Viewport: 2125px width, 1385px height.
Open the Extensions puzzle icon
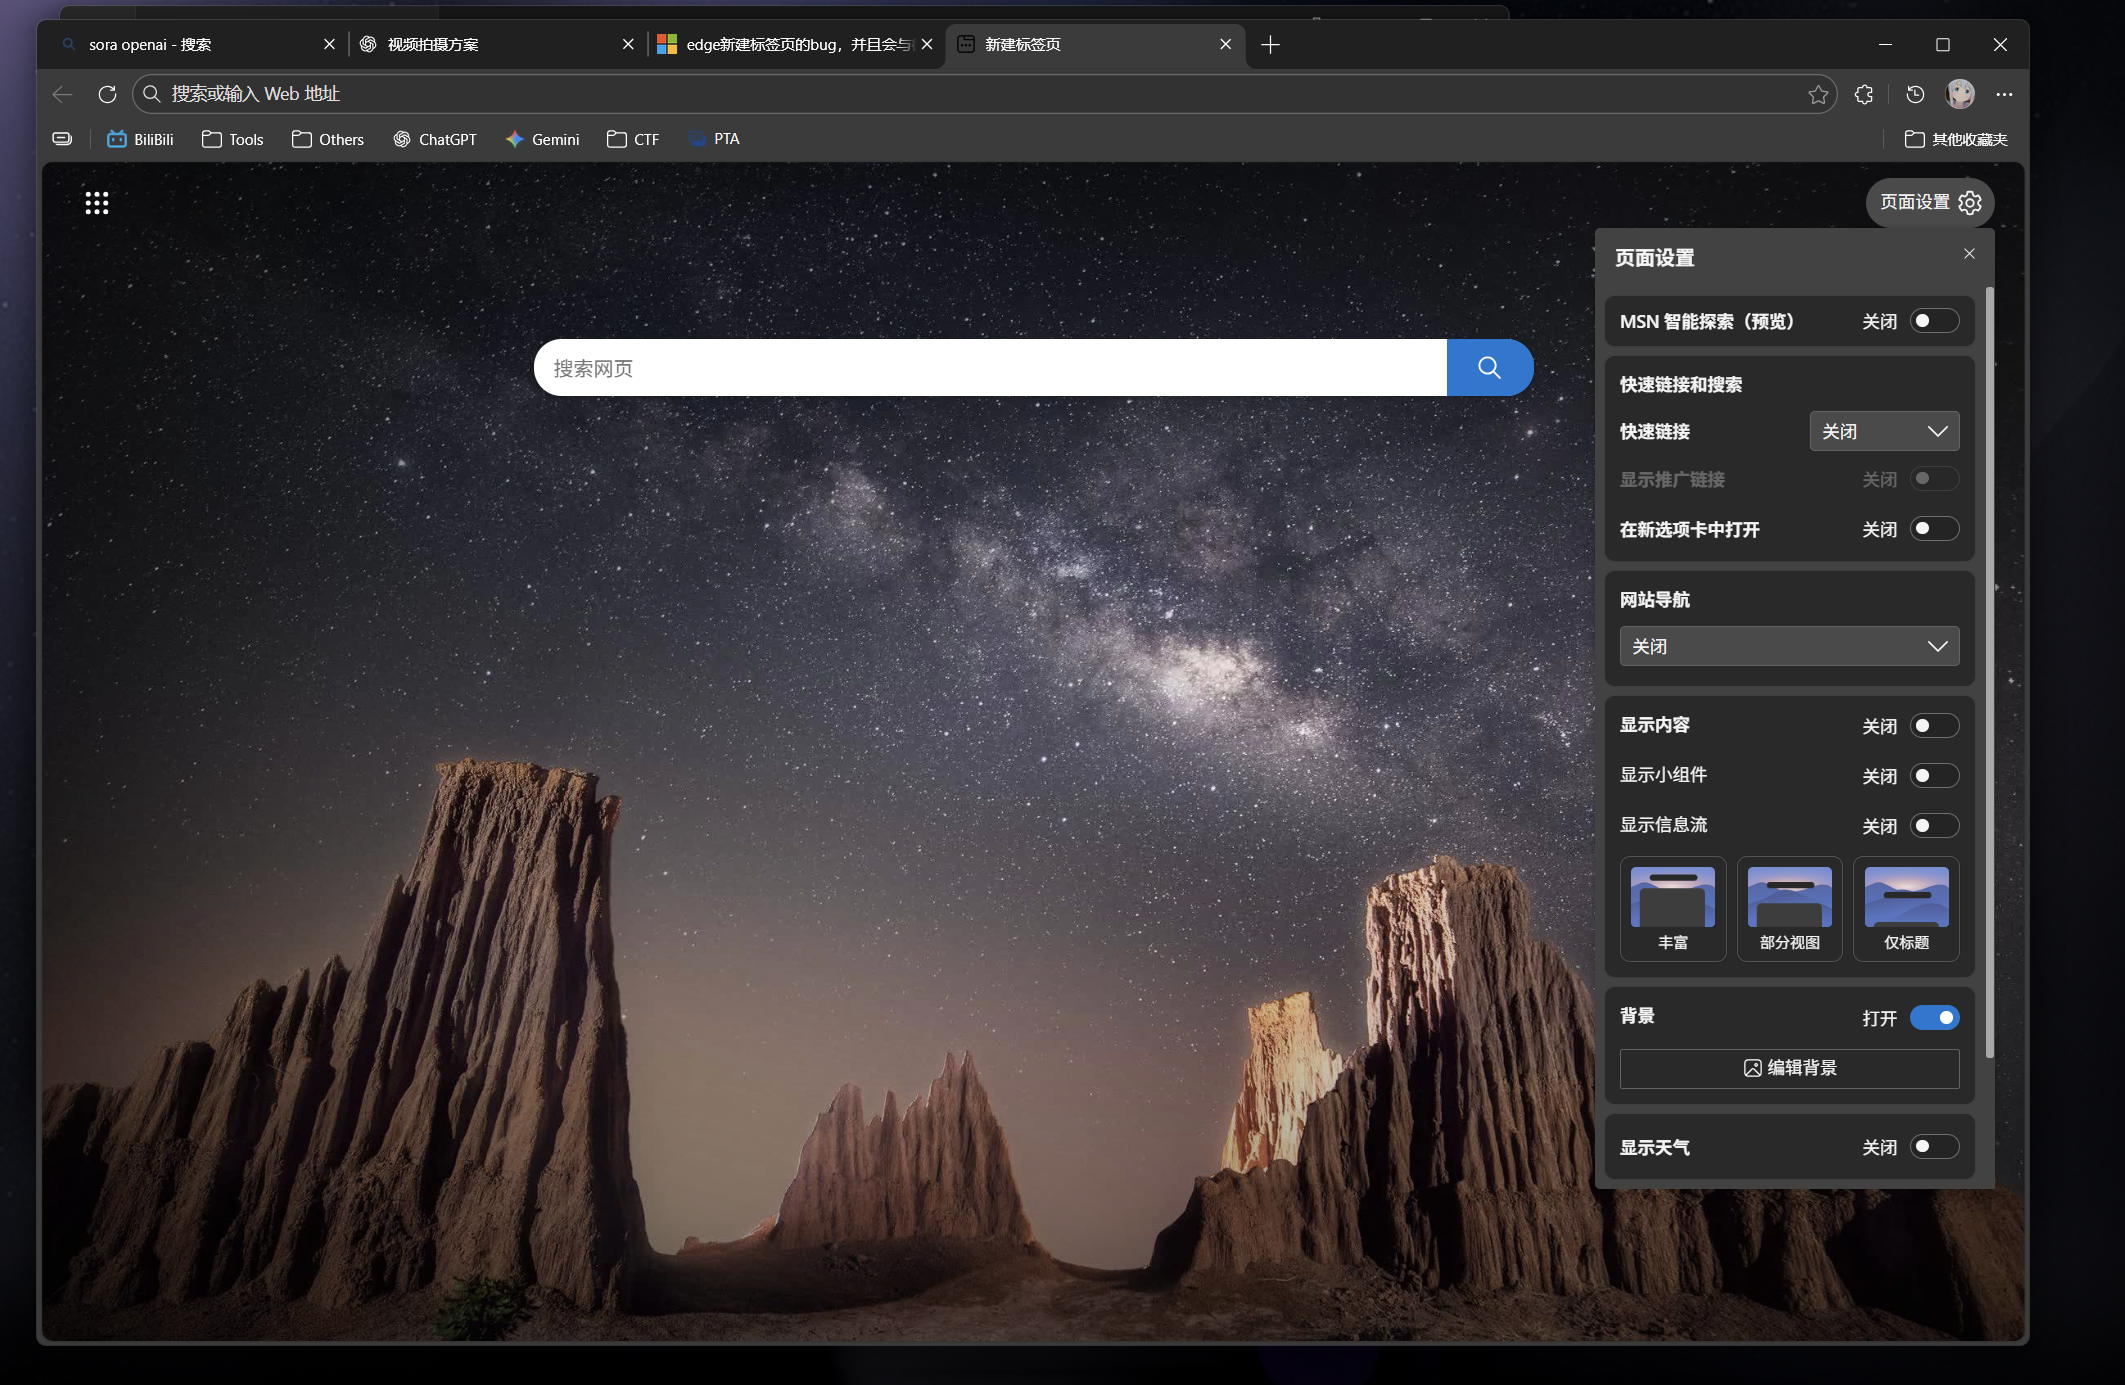tap(1864, 94)
